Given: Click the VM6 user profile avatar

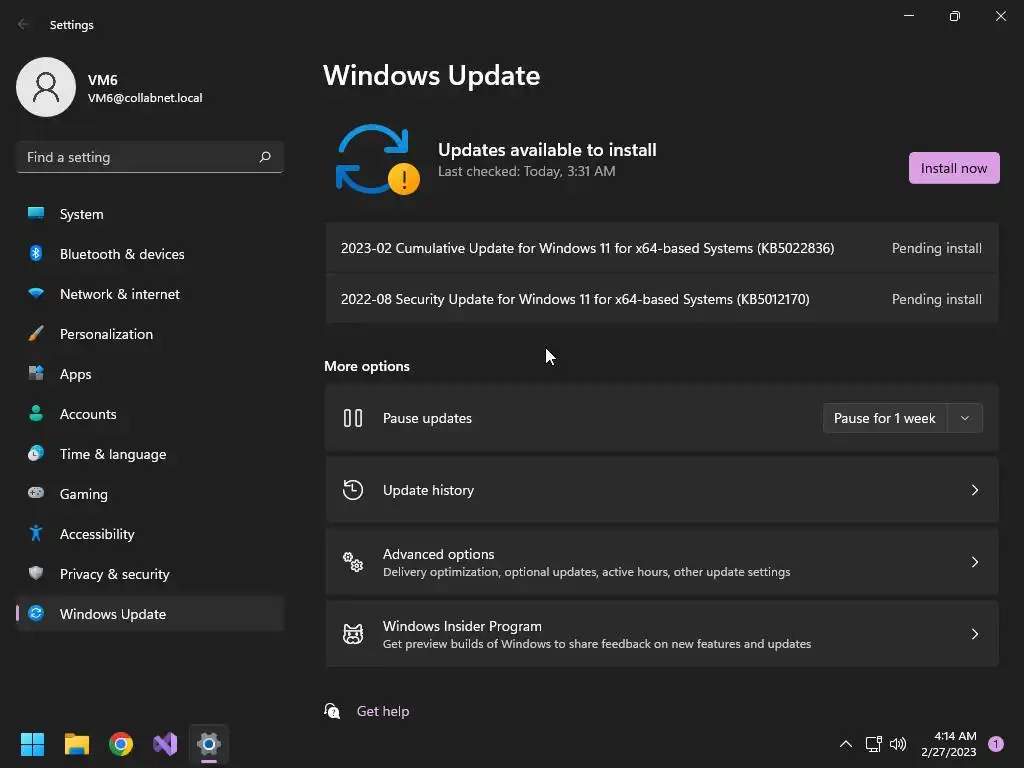Looking at the screenshot, I should coord(46,87).
